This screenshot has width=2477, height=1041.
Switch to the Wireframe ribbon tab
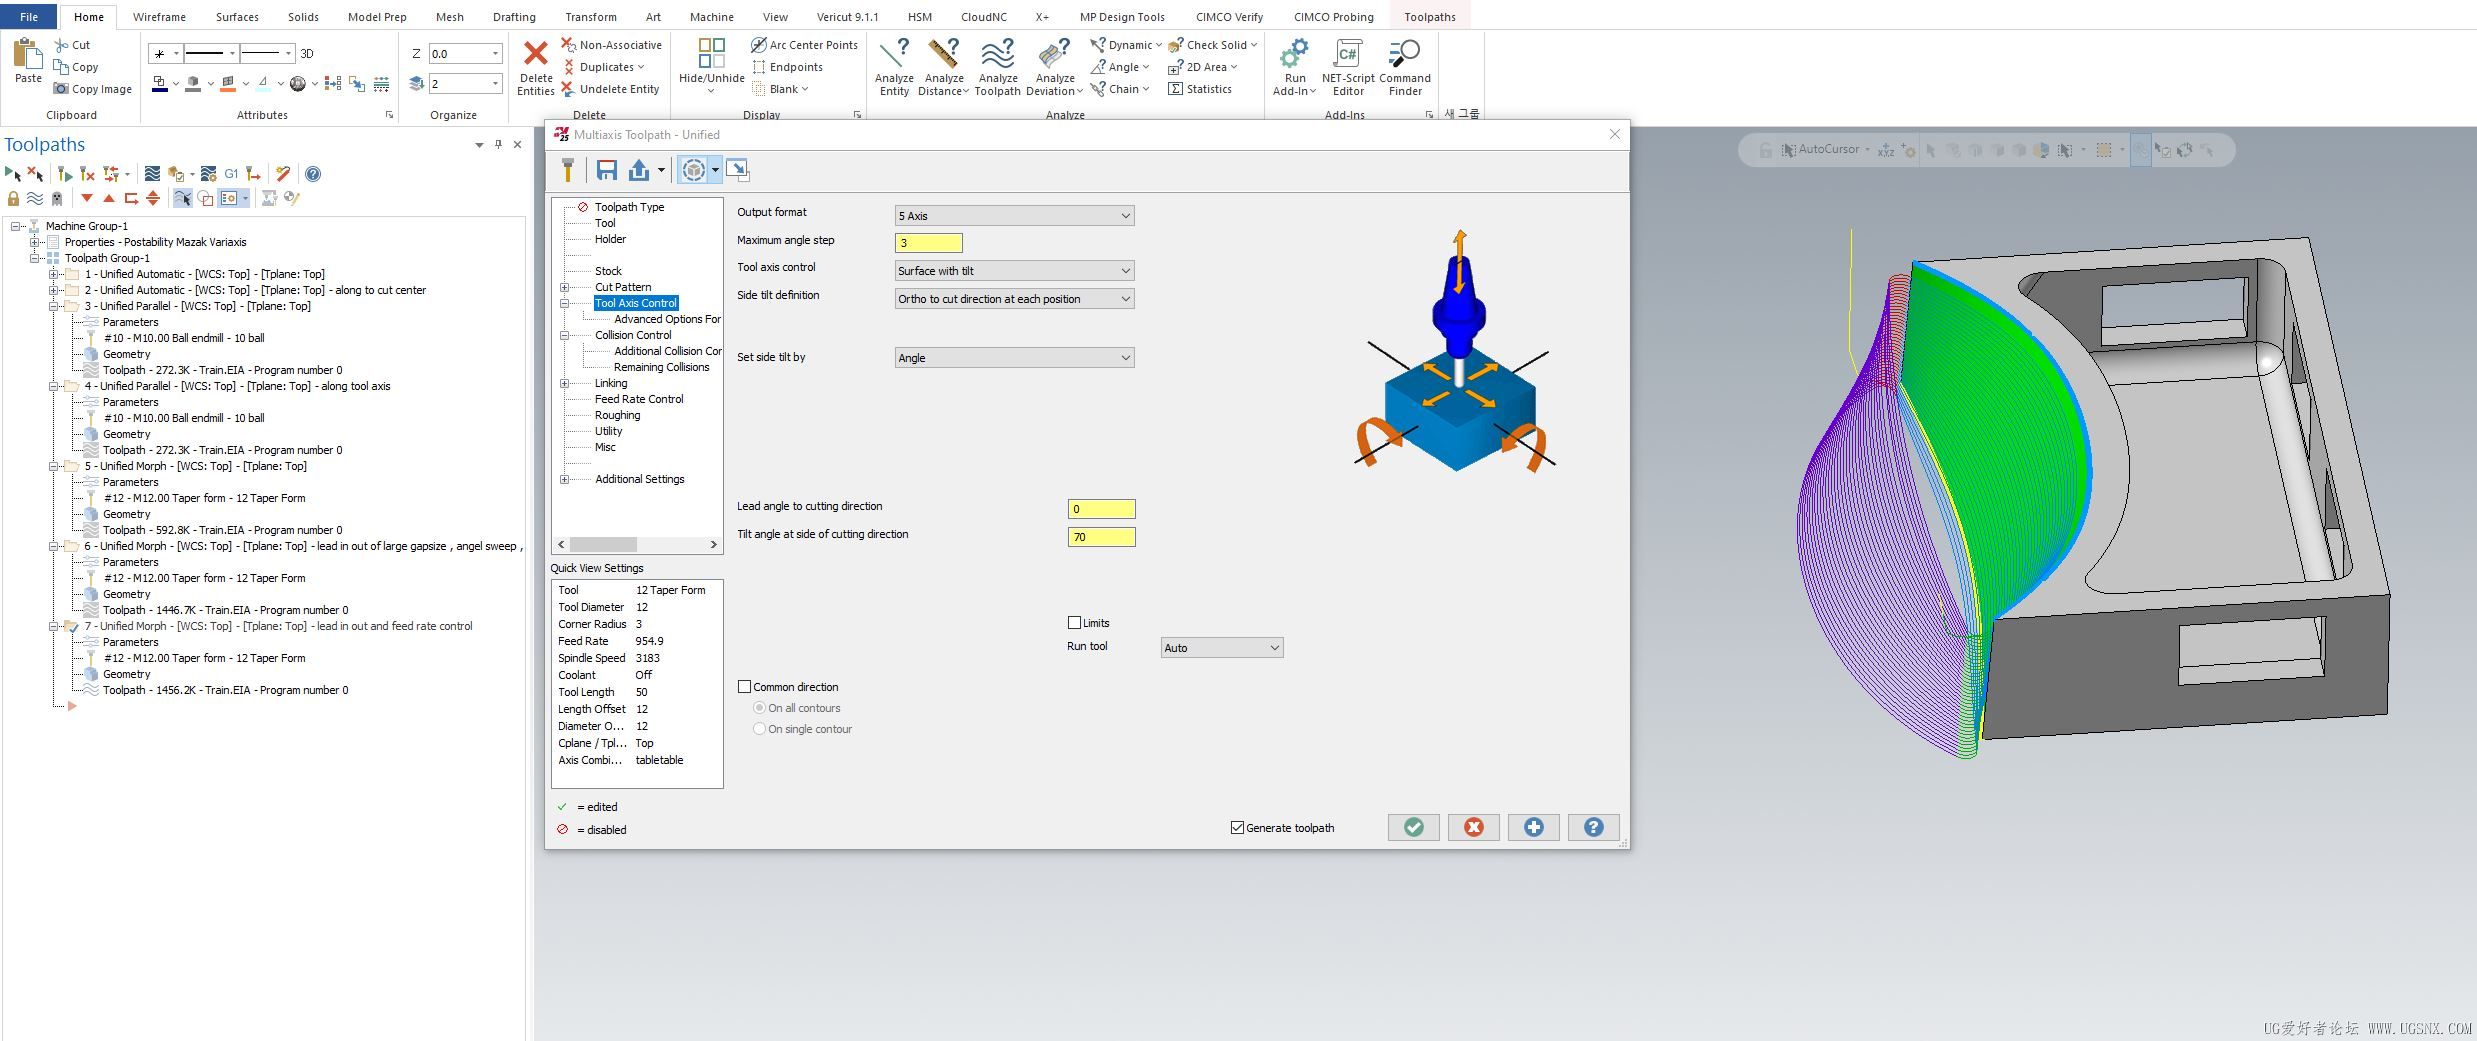click(159, 17)
